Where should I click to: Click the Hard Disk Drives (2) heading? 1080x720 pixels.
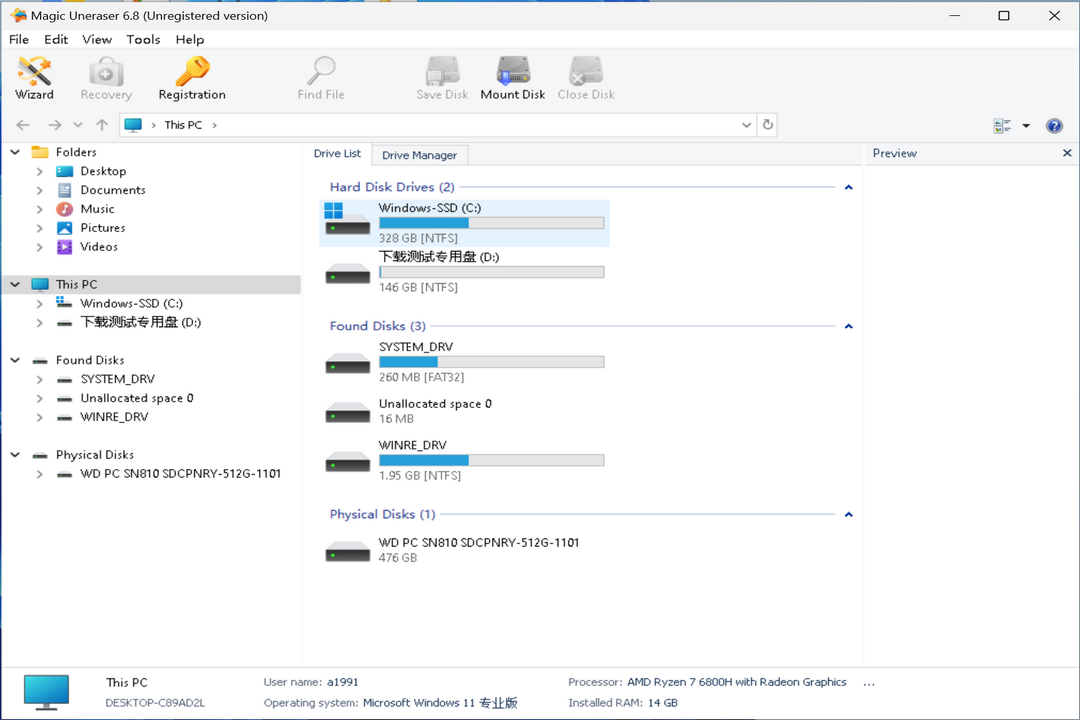(392, 187)
